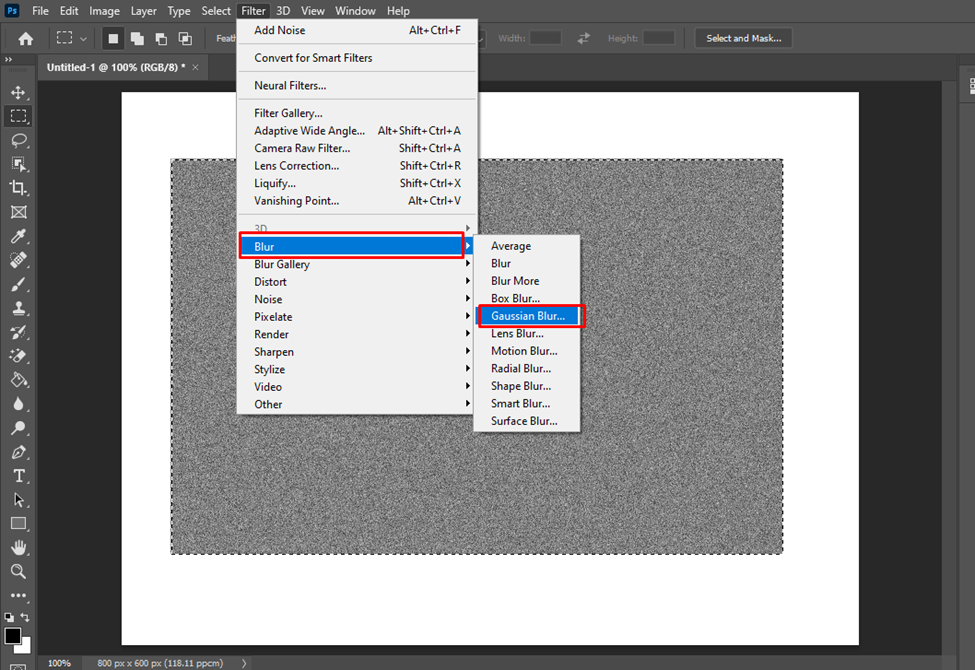
Task: Click the Select and Mask button
Action: pos(744,38)
